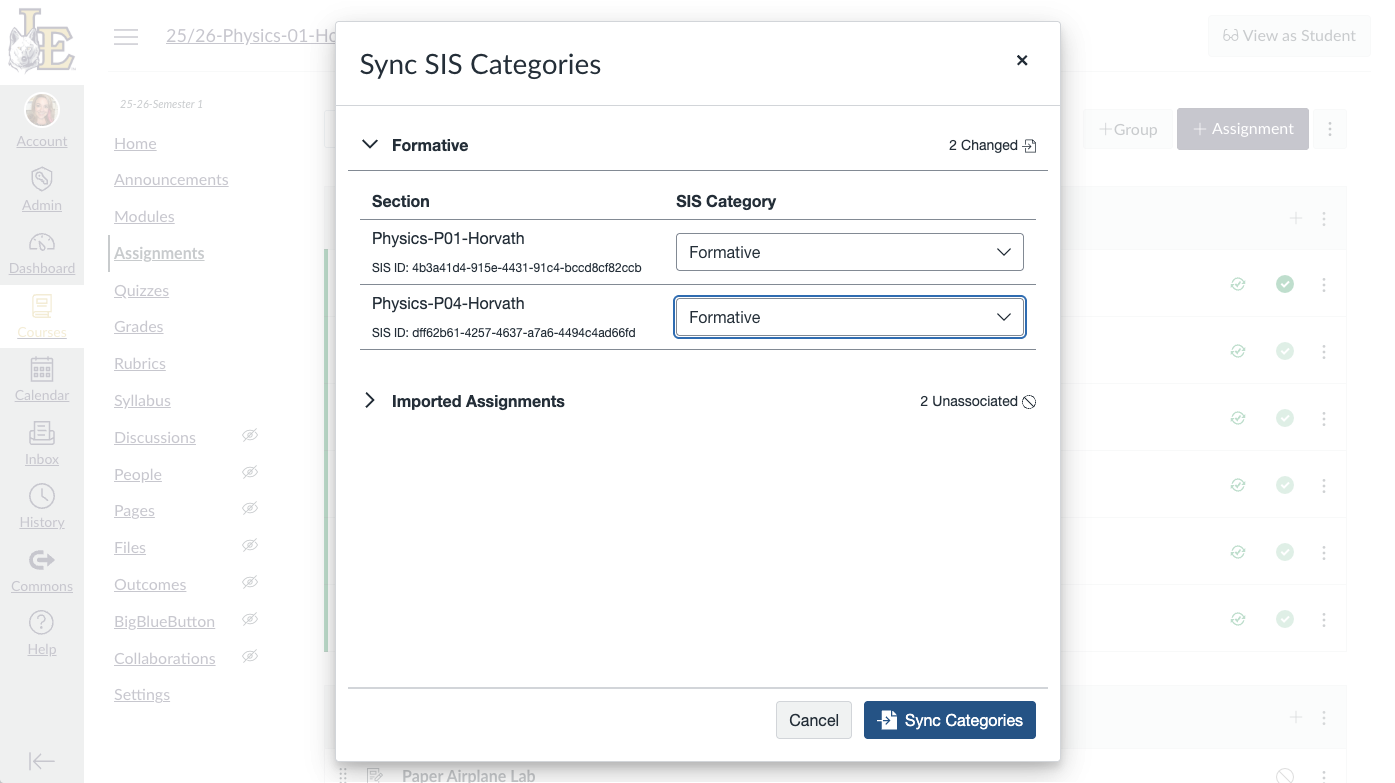1395x783 pixels.
Task: Open Syllabus in course navigation
Action: [x=142, y=400]
